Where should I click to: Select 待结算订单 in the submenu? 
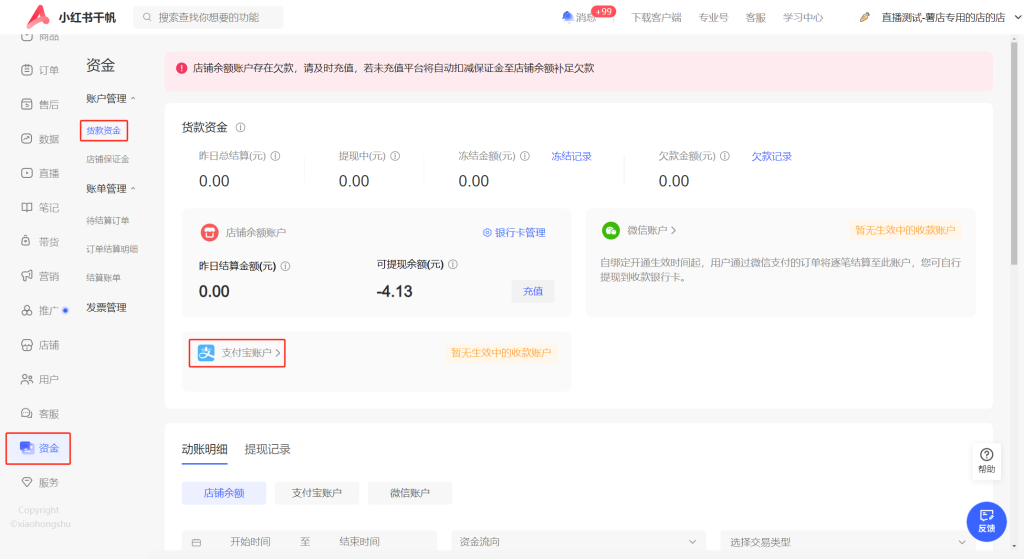click(x=108, y=221)
